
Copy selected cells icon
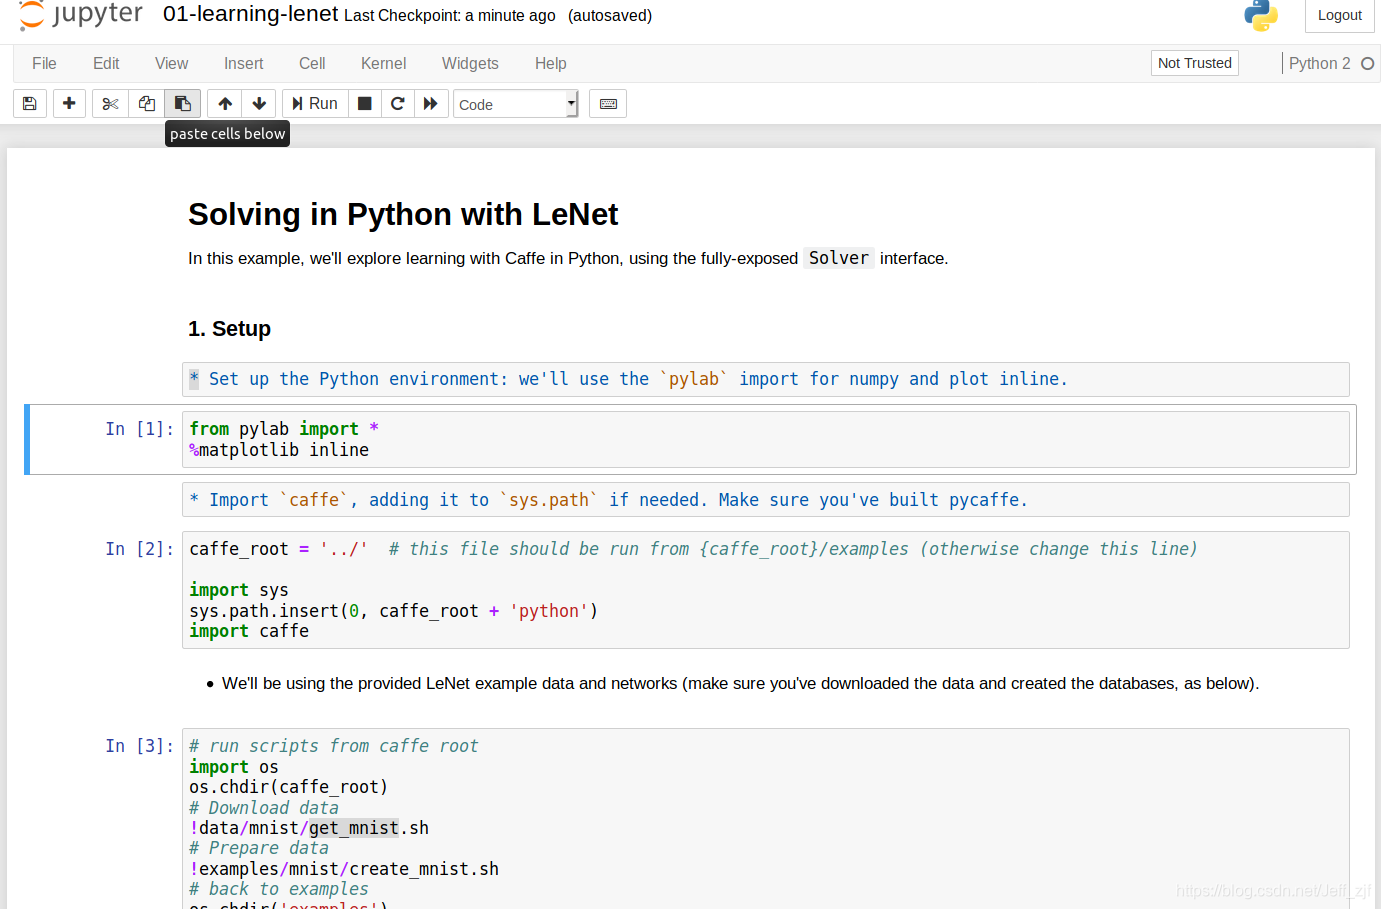pyautogui.click(x=147, y=104)
